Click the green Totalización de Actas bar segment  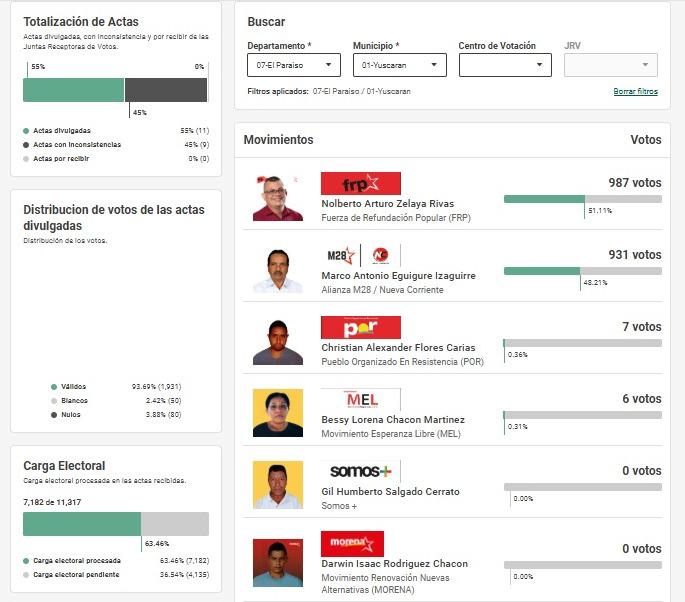point(73,90)
